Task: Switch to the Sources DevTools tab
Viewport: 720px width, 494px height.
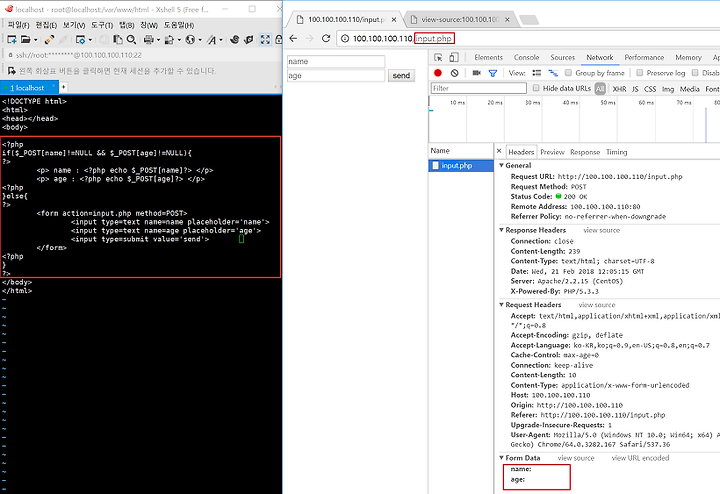Action: pos(562,57)
